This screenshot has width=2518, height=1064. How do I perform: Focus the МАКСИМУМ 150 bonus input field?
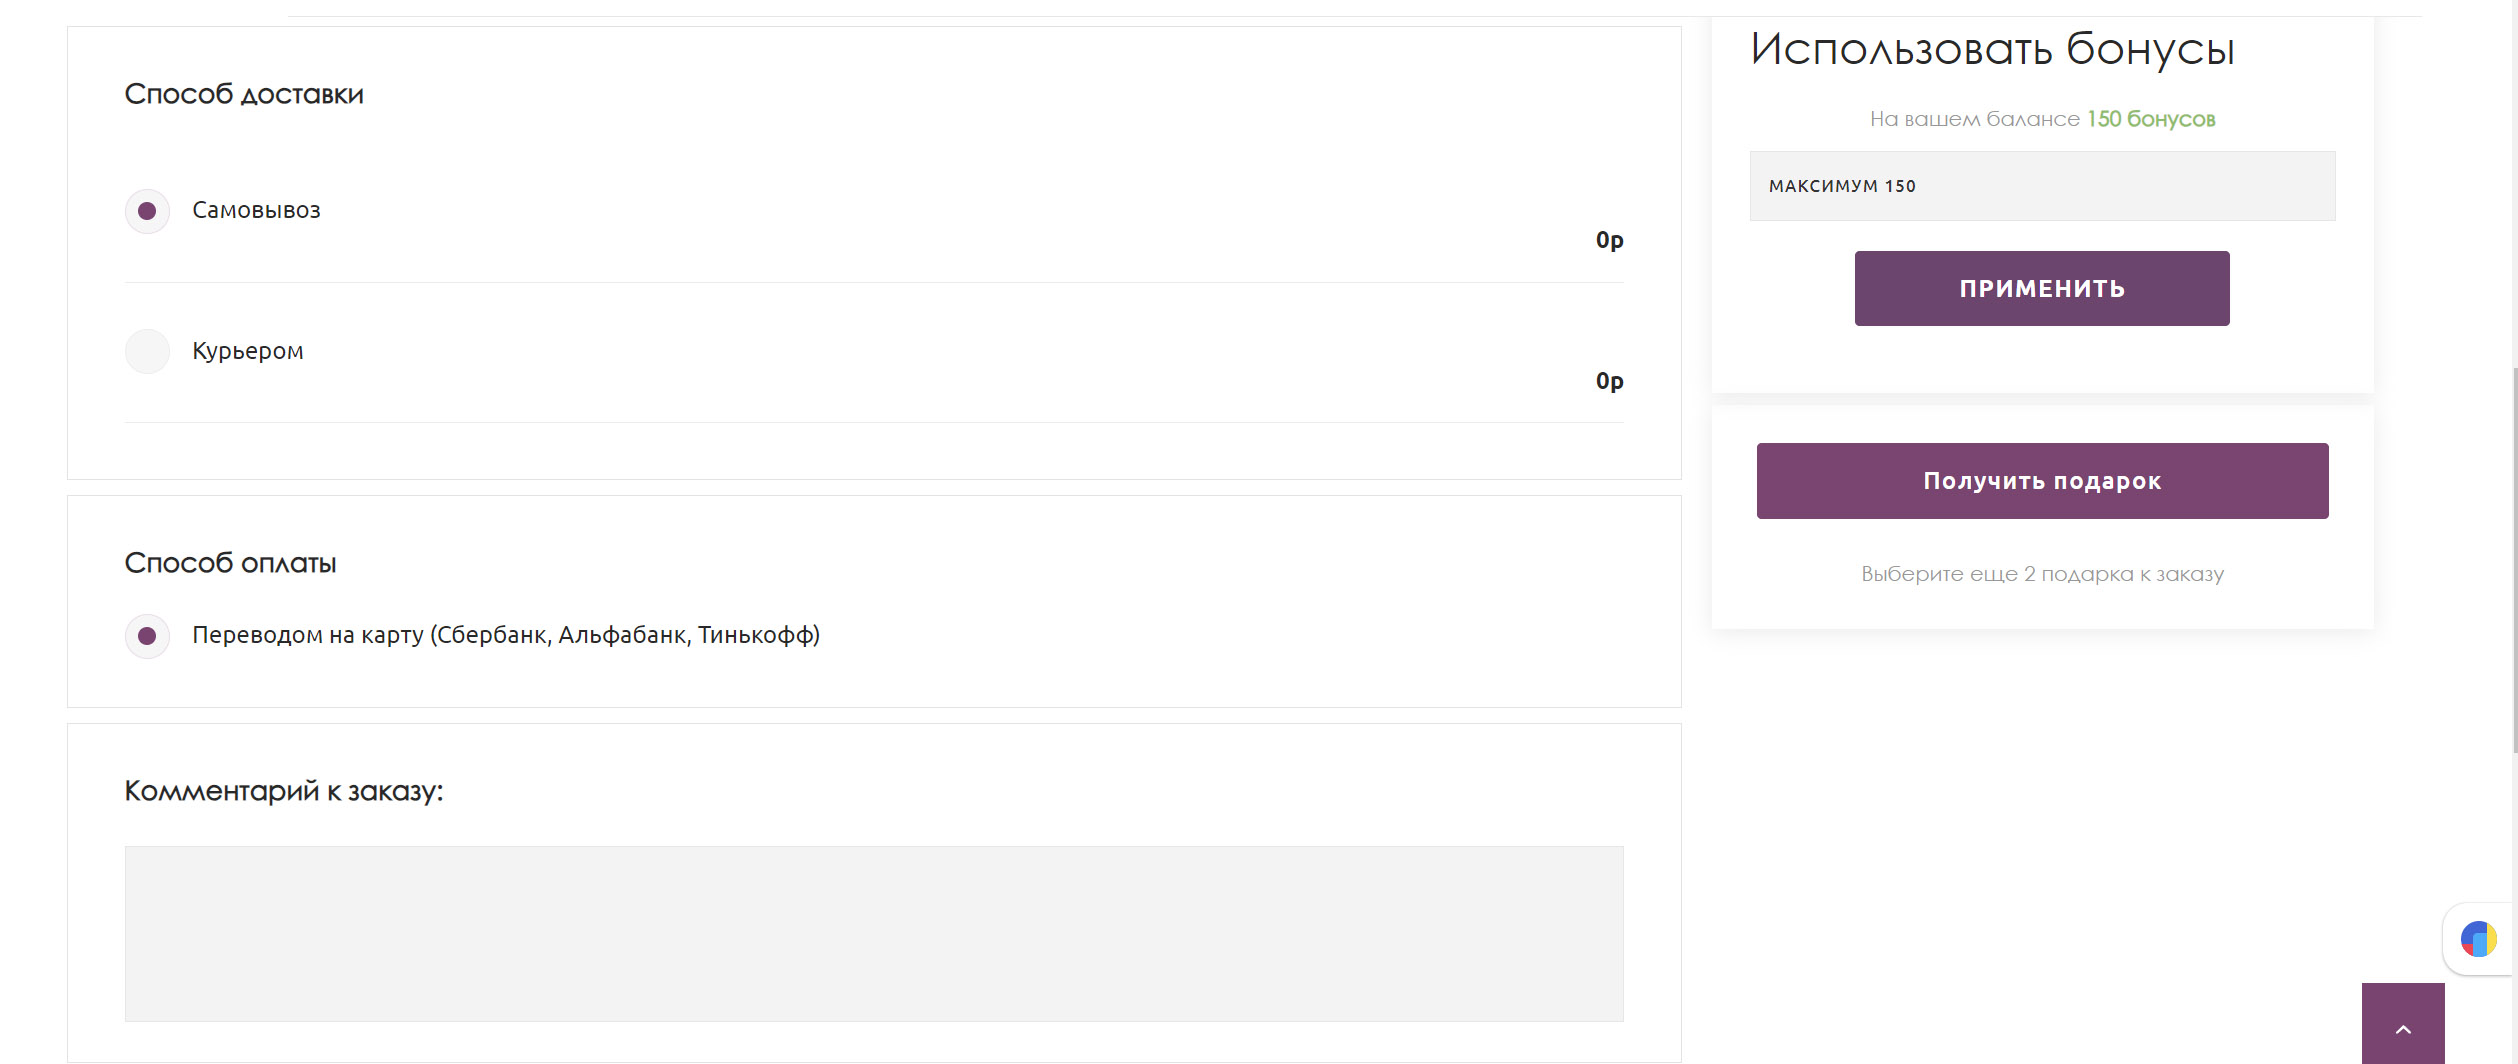coord(2041,186)
